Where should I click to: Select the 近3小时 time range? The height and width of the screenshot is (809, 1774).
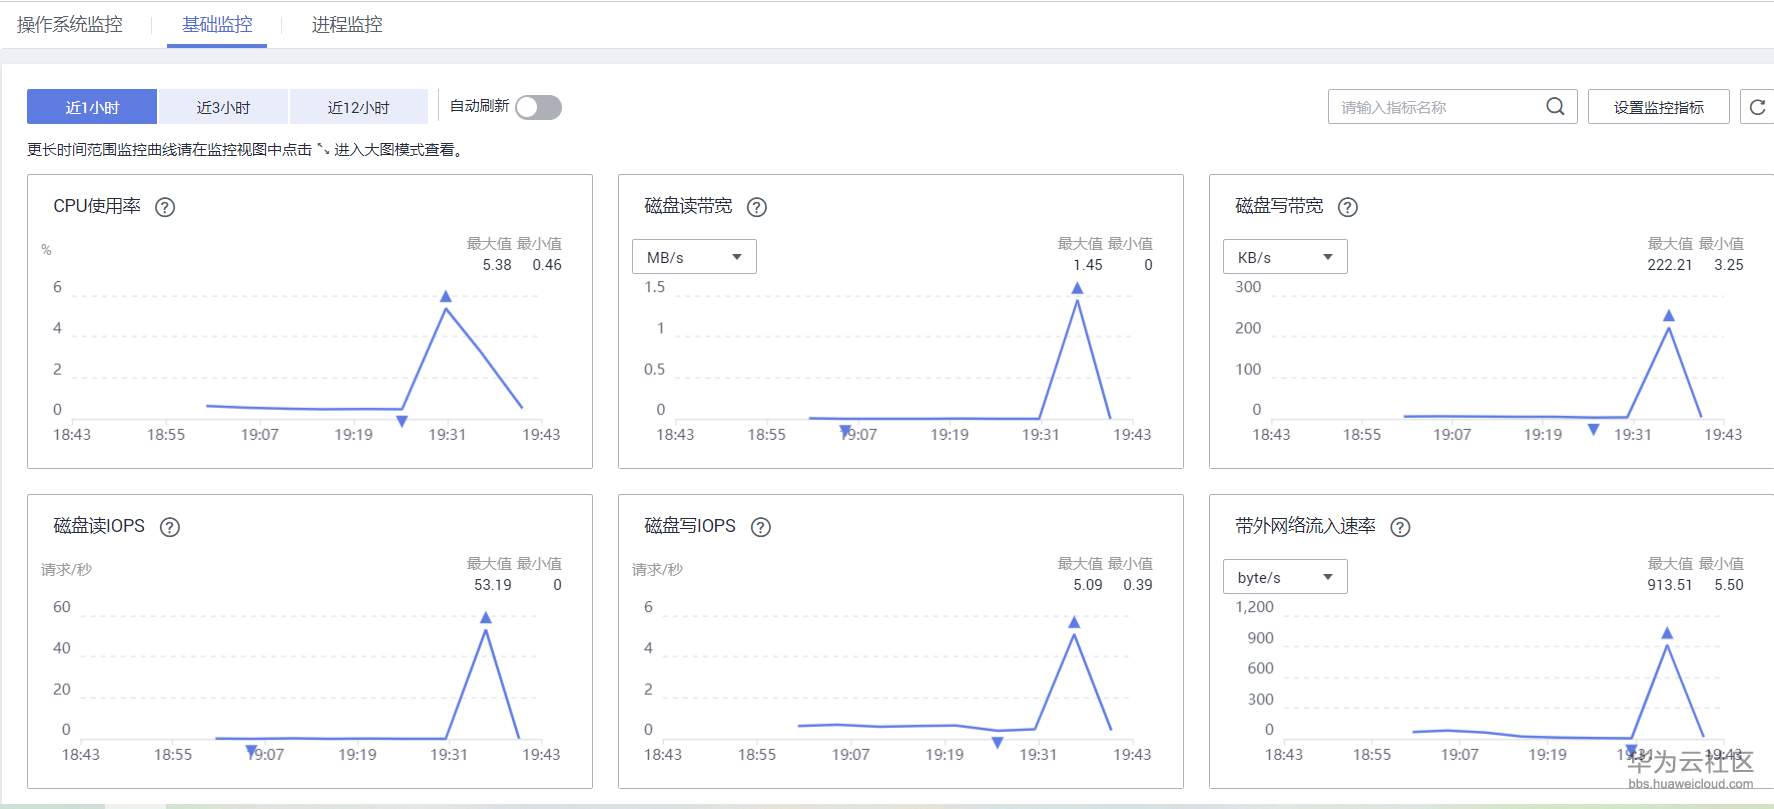click(223, 107)
